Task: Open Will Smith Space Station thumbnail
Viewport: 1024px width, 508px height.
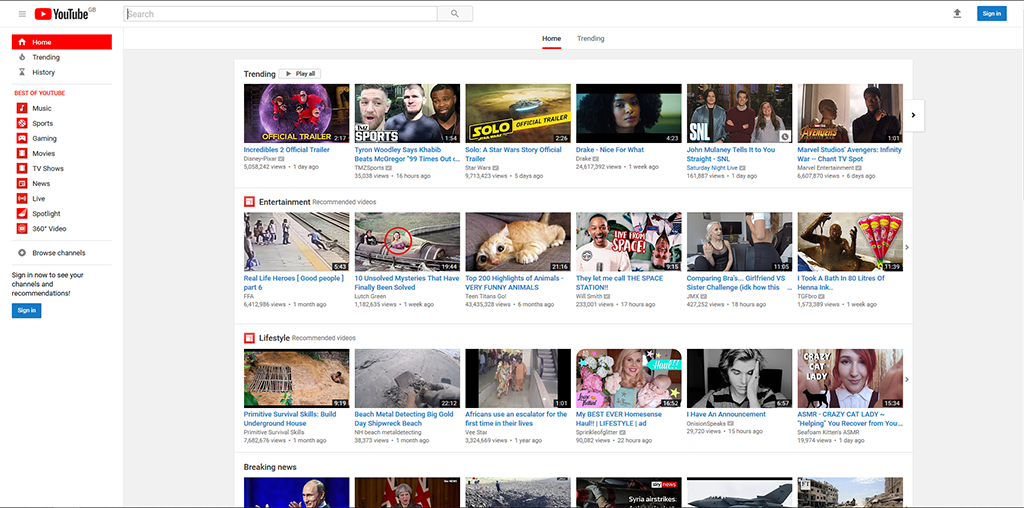Action: click(x=629, y=242)
